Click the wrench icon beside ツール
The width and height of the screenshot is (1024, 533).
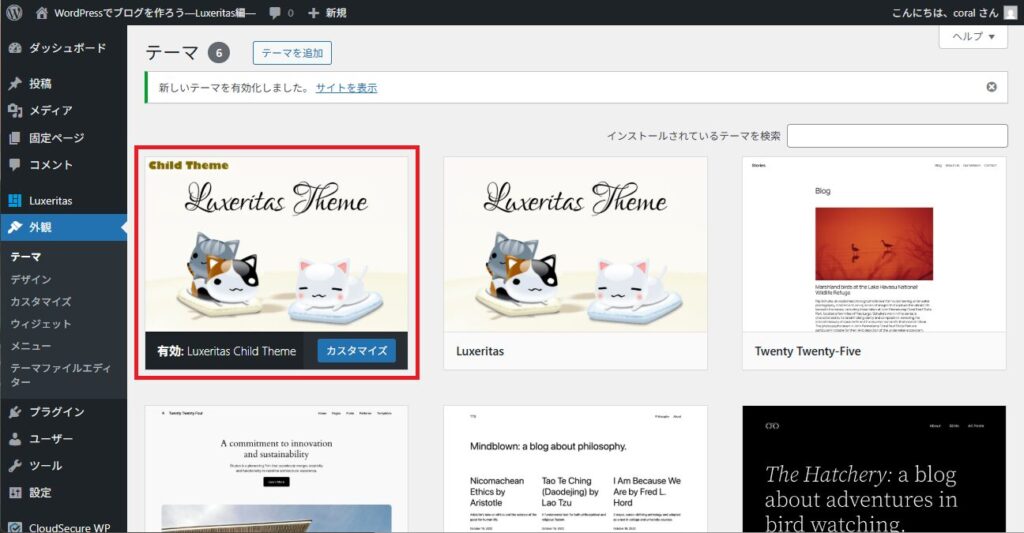(x=15, y=466)
